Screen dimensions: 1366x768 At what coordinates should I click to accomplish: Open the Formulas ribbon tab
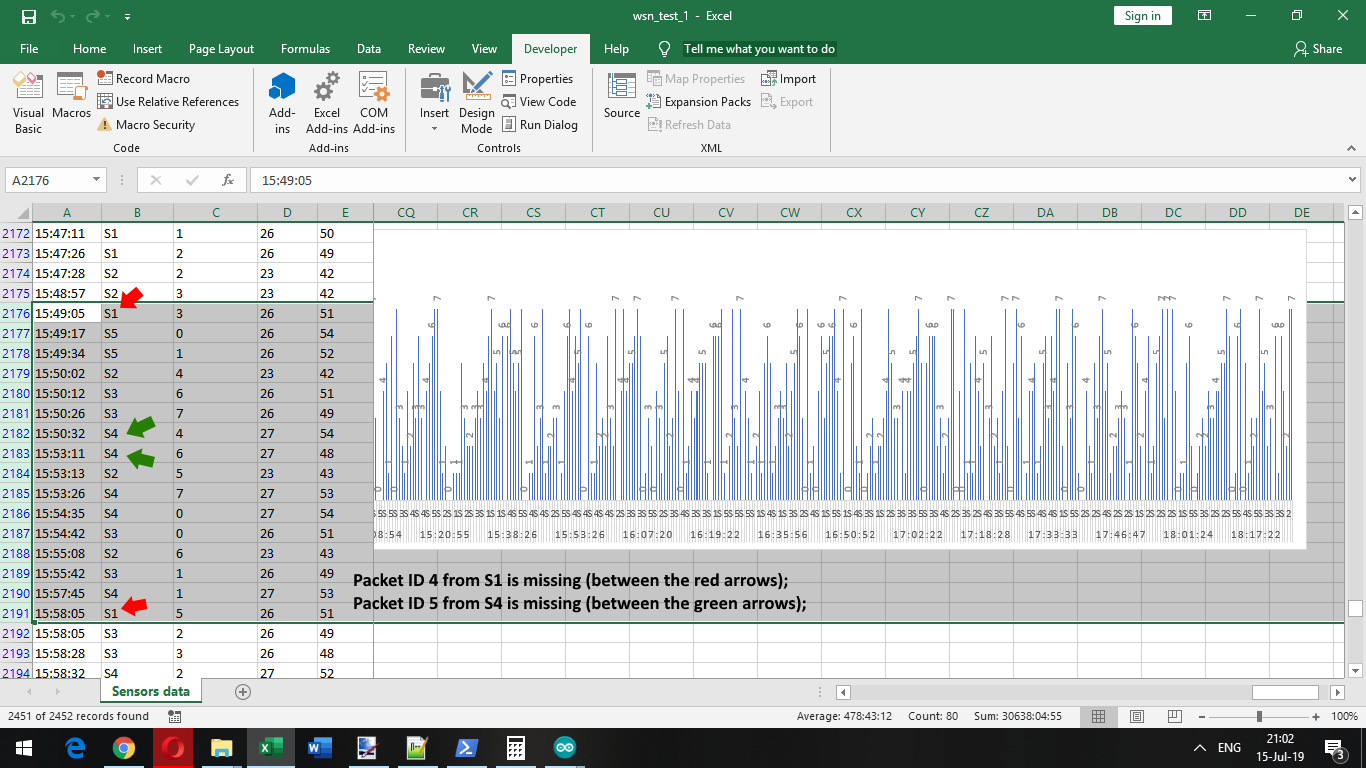pyautogui.click(x=305, y=49)
